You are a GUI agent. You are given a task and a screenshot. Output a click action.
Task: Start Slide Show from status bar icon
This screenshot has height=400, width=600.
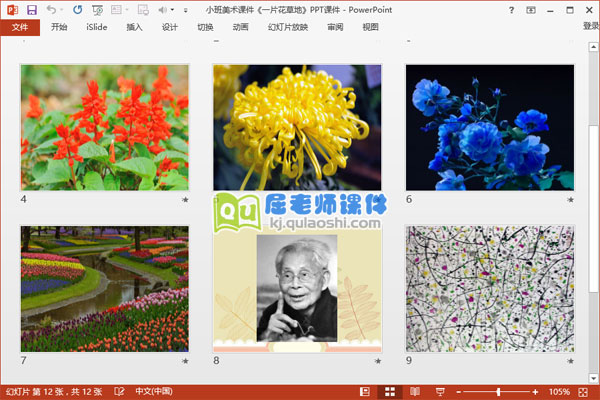440,392
